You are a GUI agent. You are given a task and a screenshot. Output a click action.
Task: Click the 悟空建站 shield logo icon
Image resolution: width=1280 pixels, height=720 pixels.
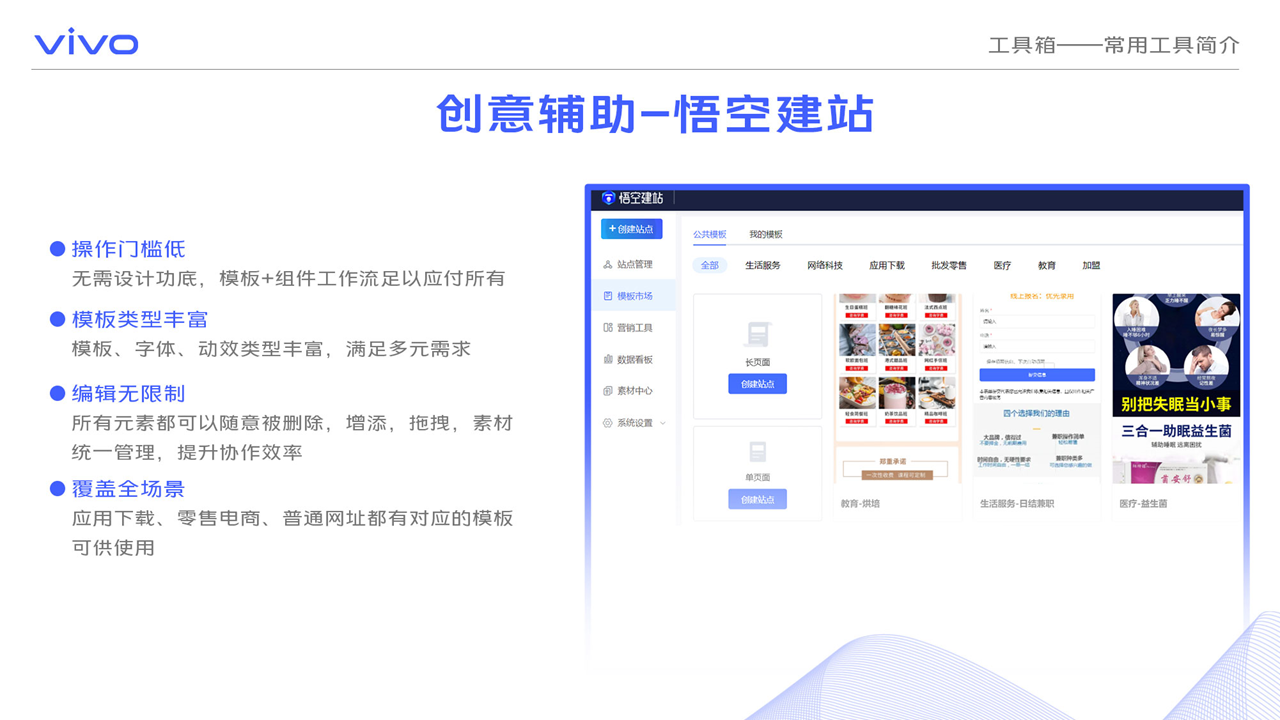[x=608, y=198]
